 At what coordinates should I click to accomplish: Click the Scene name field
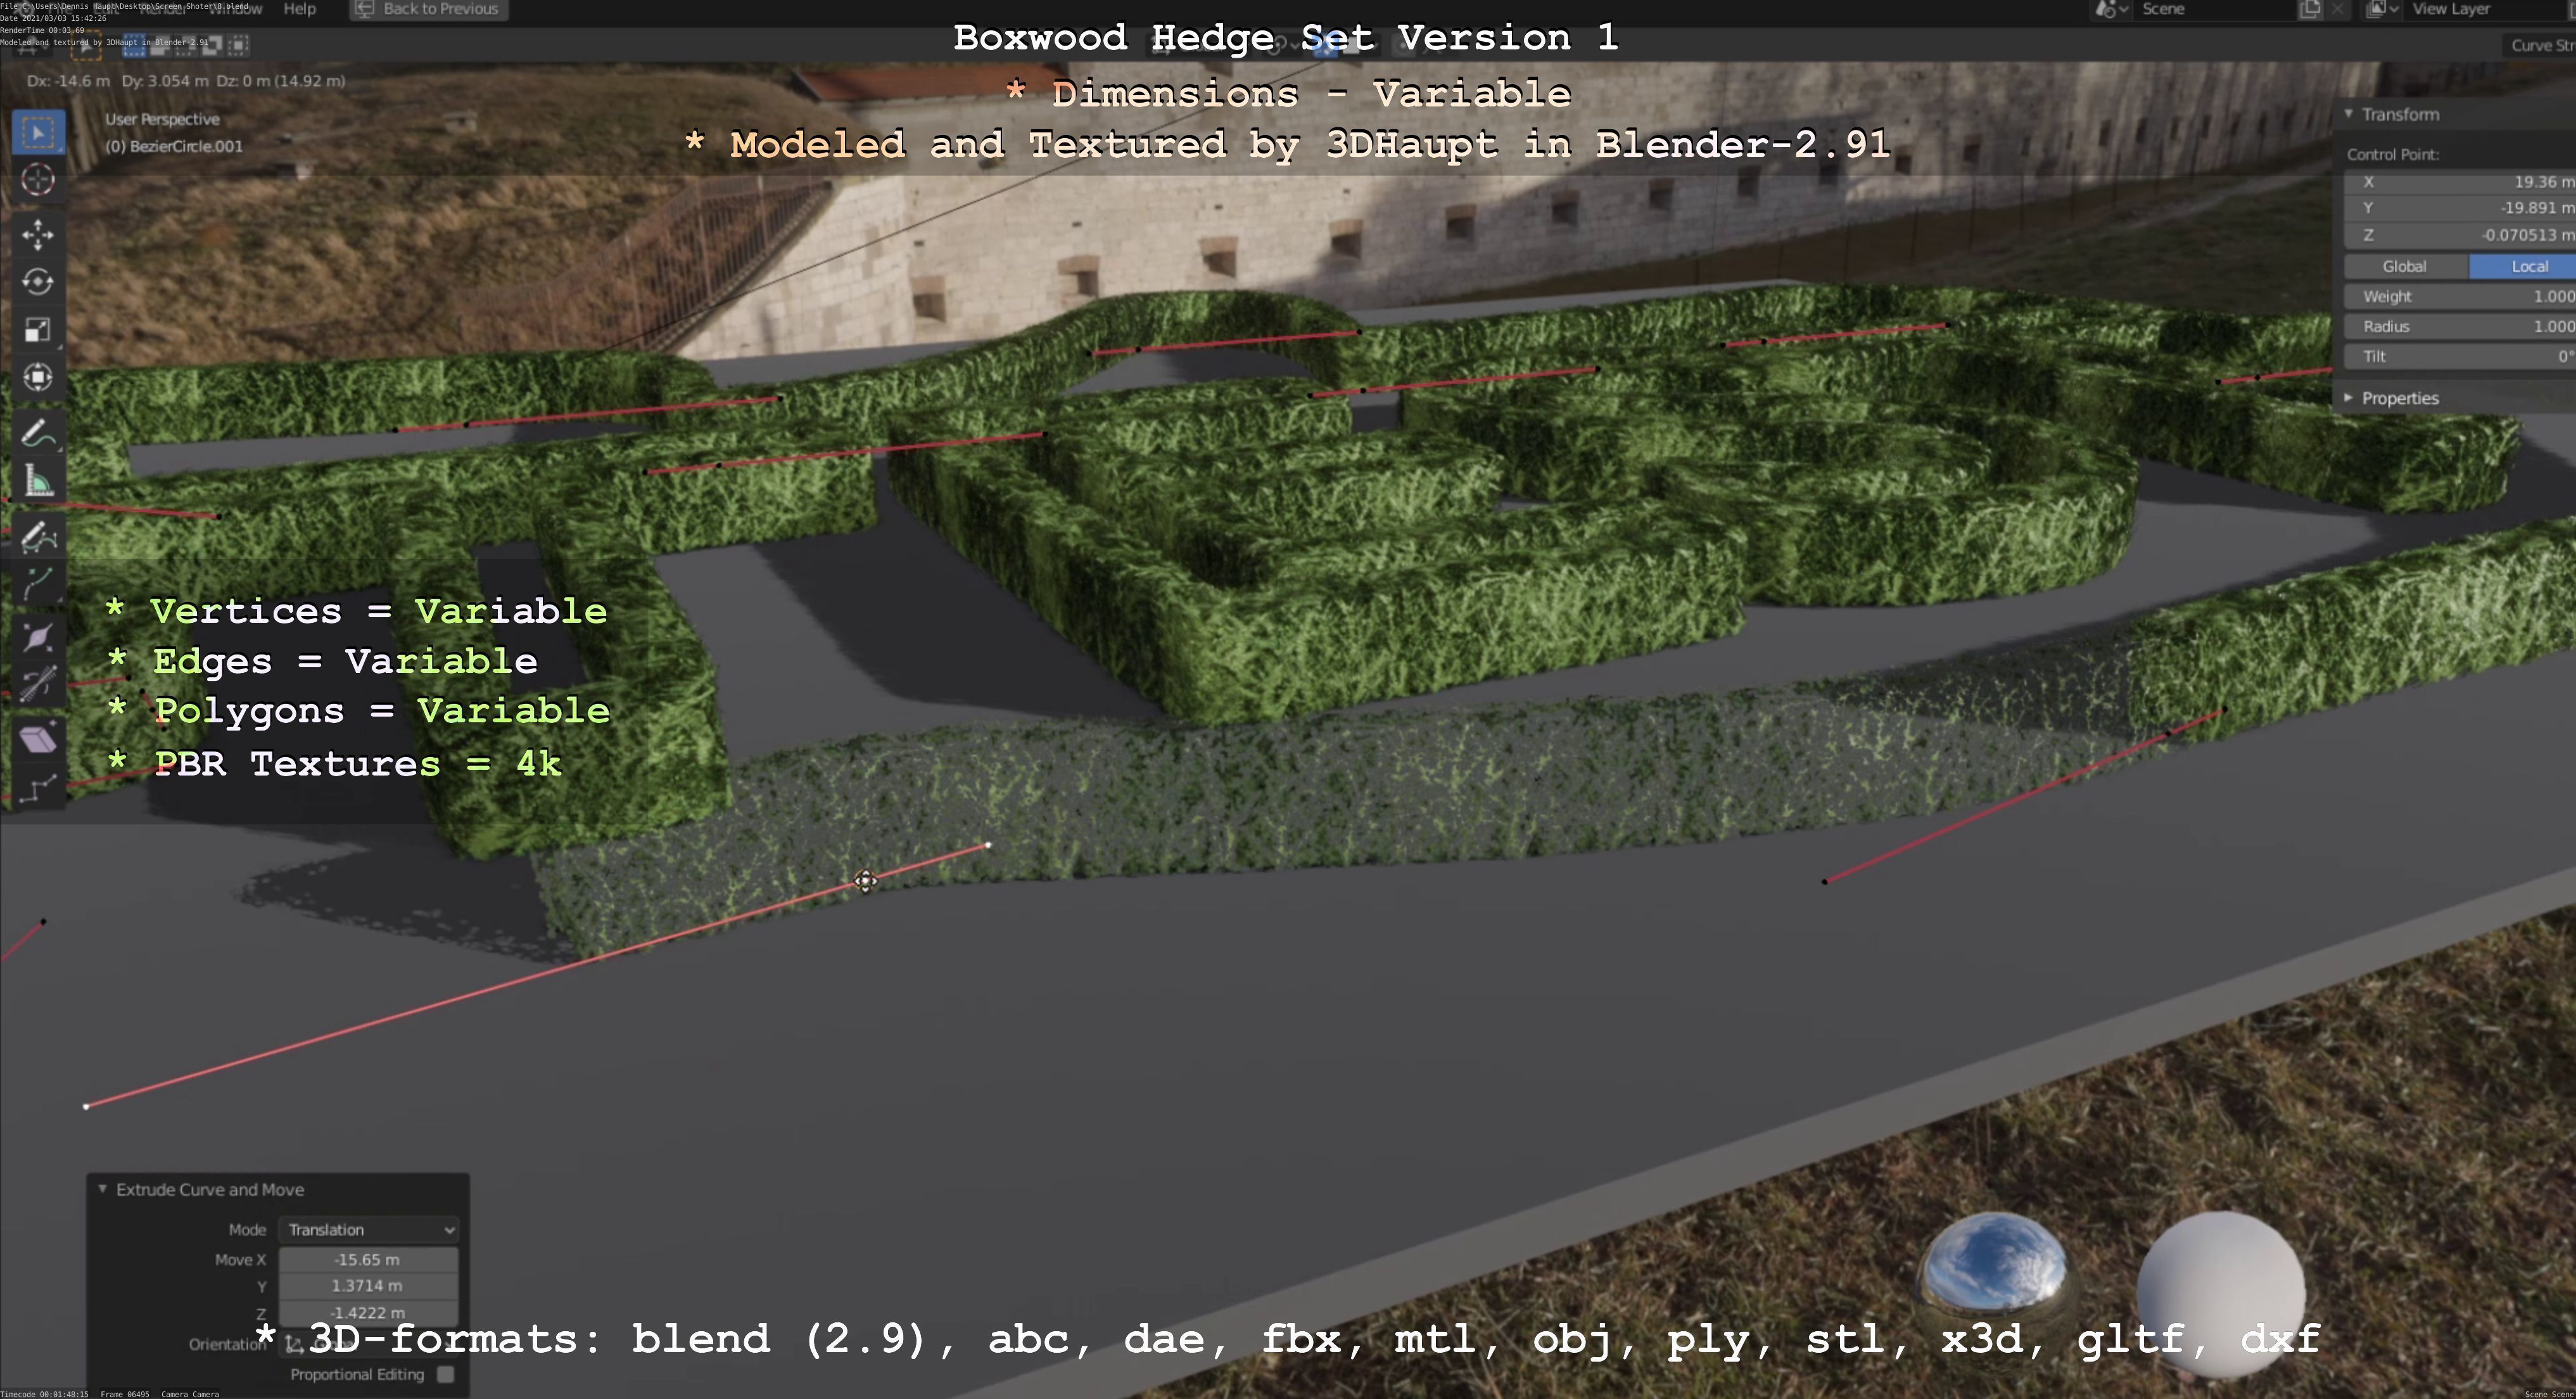coord(2216,9)
